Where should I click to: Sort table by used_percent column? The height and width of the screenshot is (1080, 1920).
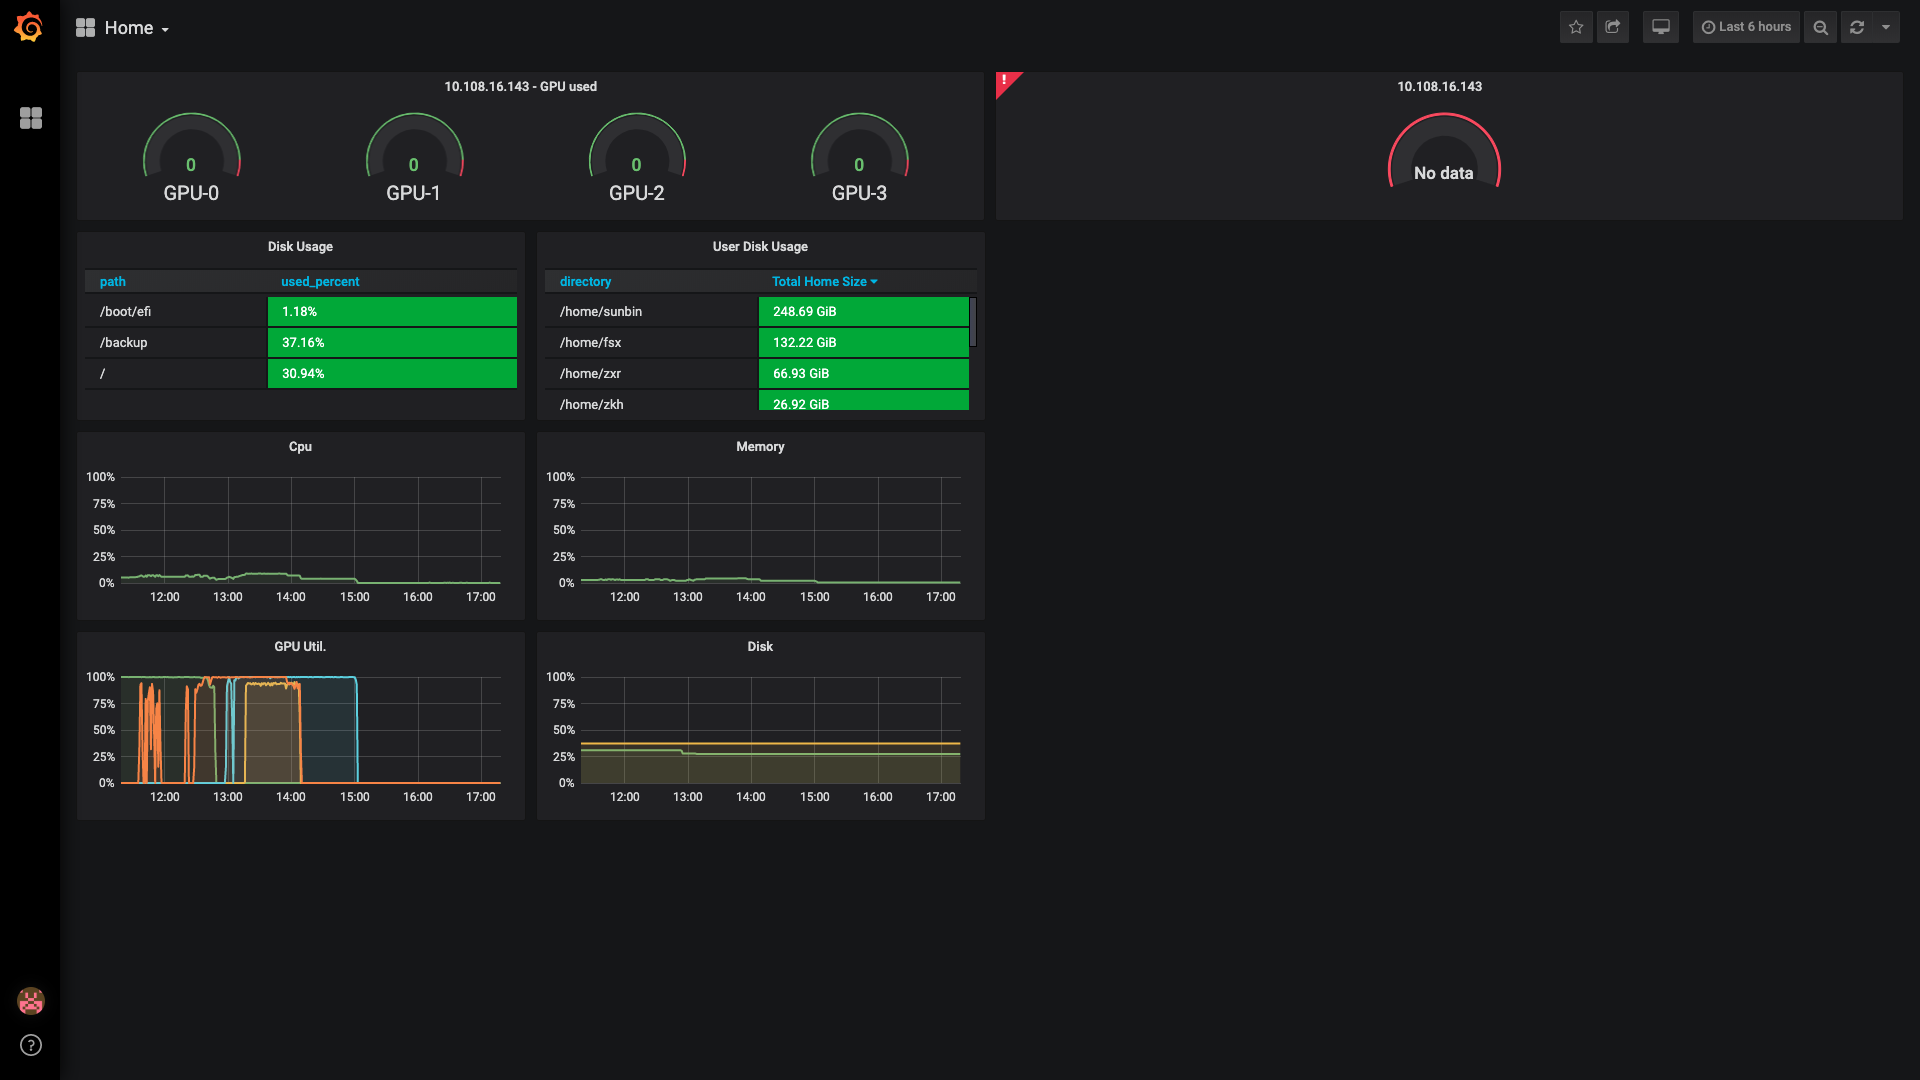click(x=320, y=282)
